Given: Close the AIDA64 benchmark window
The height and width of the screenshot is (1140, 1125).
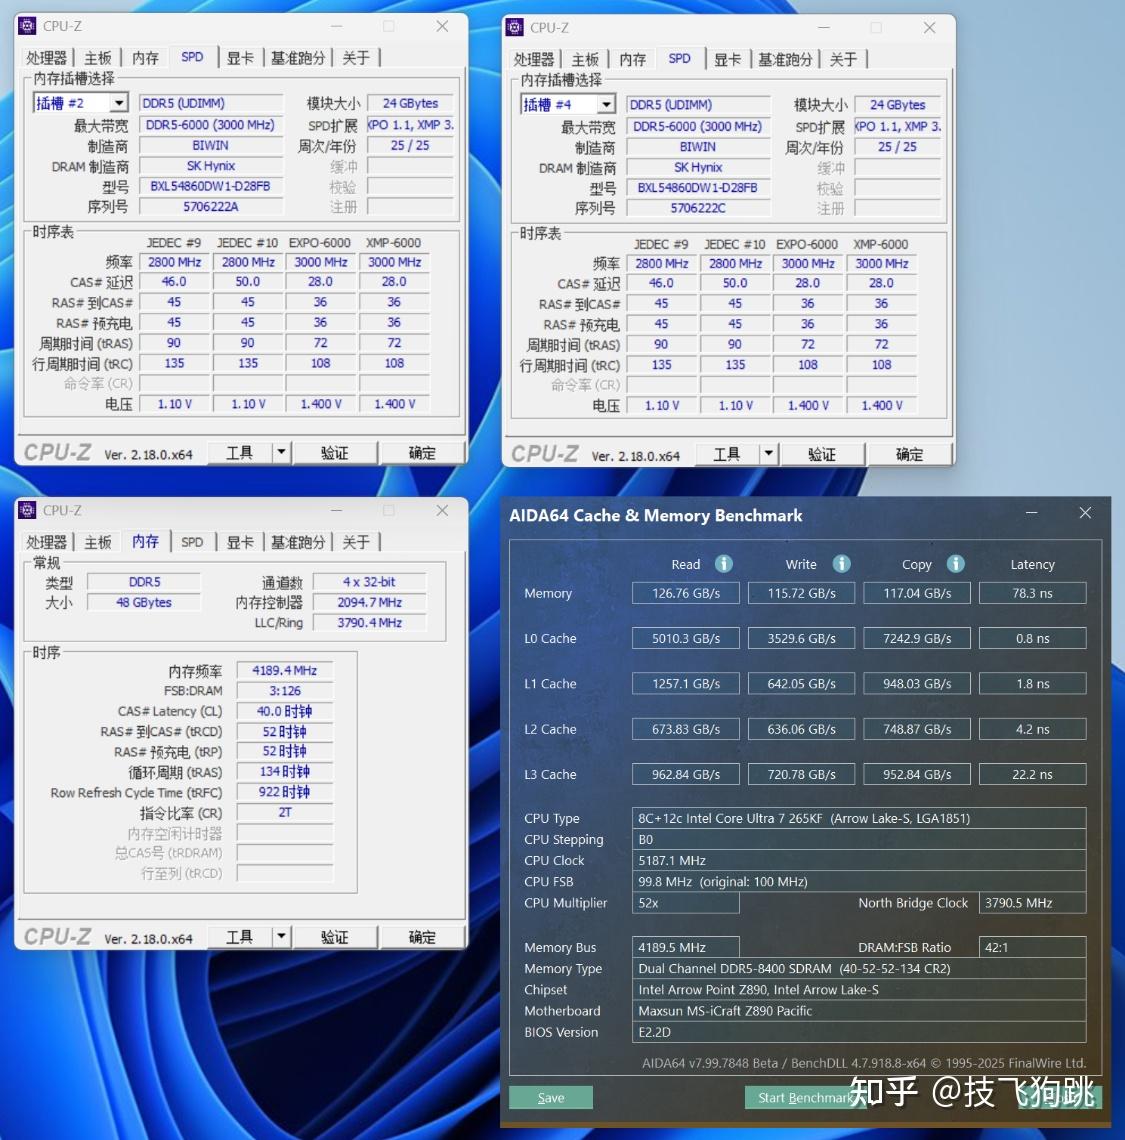Looking at the screenshot, I should pos(1085,513).
